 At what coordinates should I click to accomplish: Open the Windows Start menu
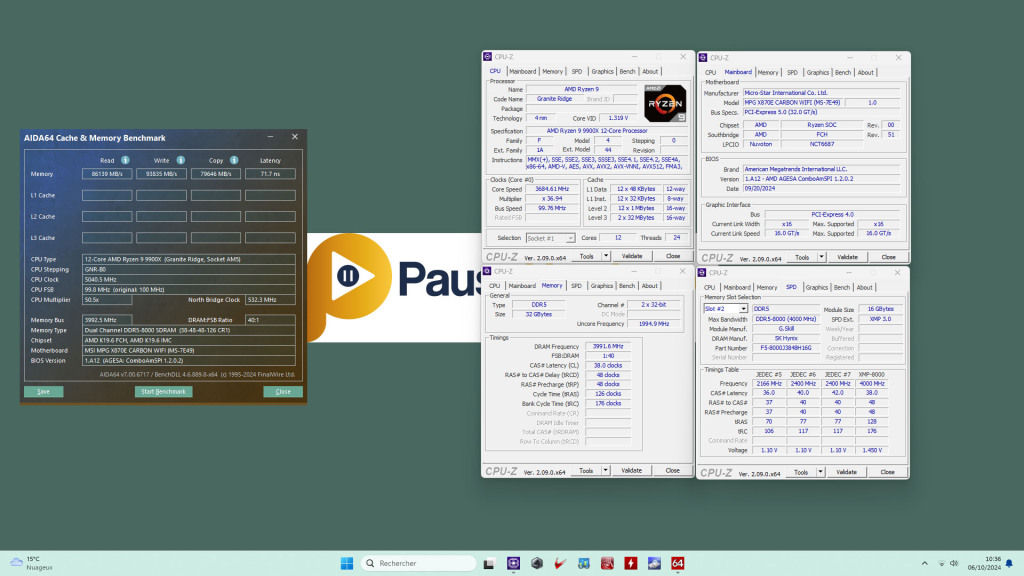[x=345, y=563]
